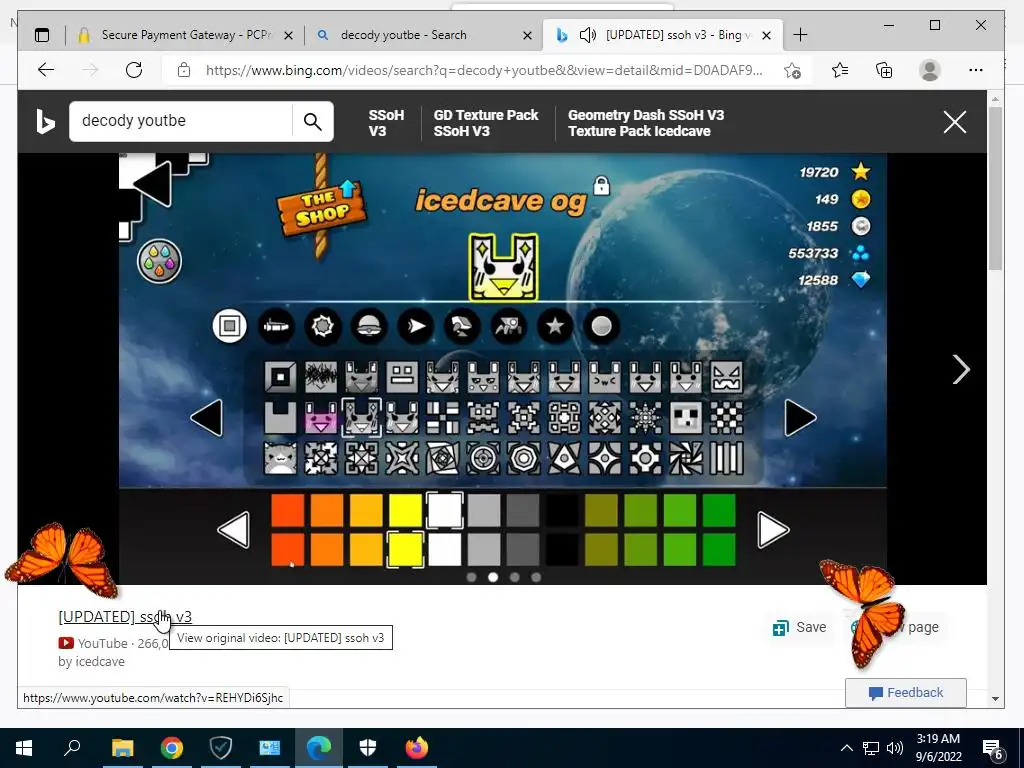This screenshot has height=768, width=1024.
Task: View site information lock icon
Action: click(184, 70)
